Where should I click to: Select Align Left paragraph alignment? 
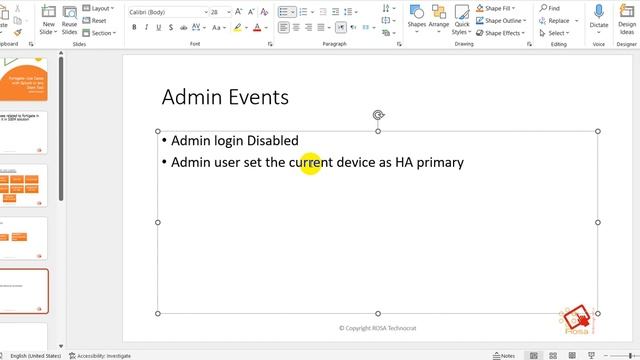click(x=284, y=27)
